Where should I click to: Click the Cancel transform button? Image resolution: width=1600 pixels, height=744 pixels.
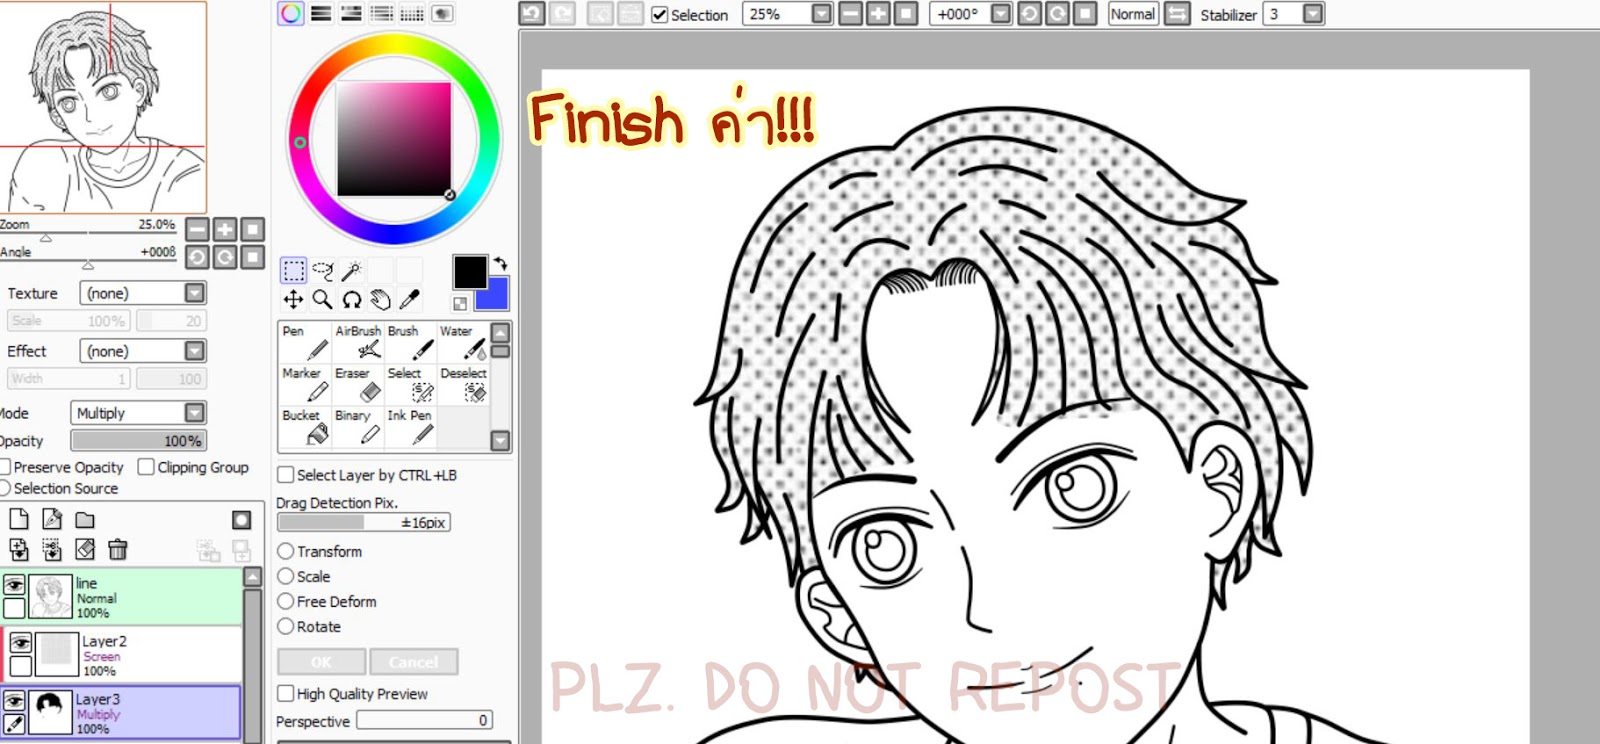[x=414, y=662]
